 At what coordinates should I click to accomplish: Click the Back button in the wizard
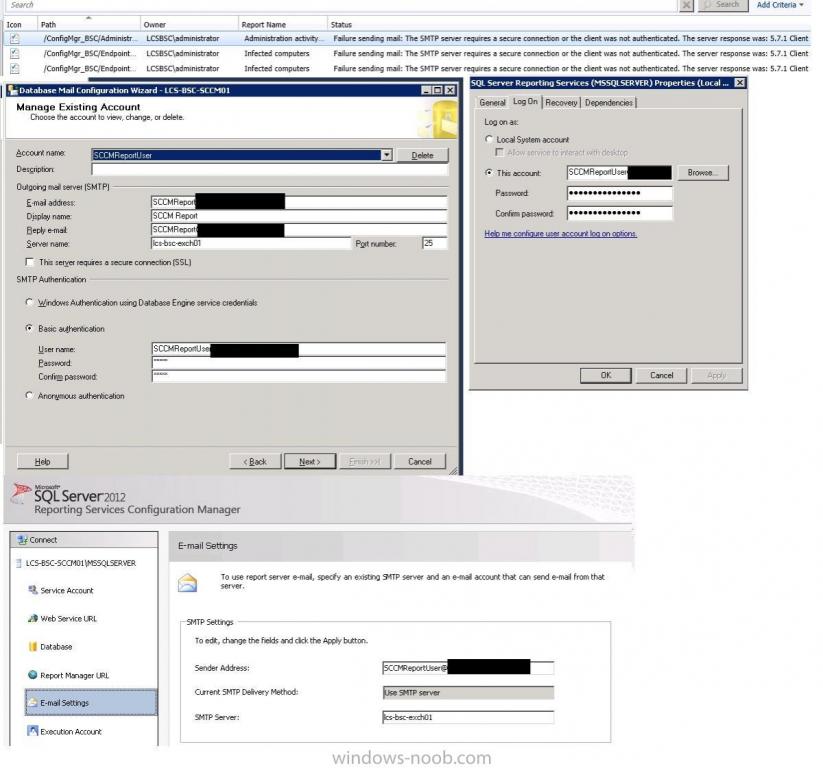pos(255,461)
